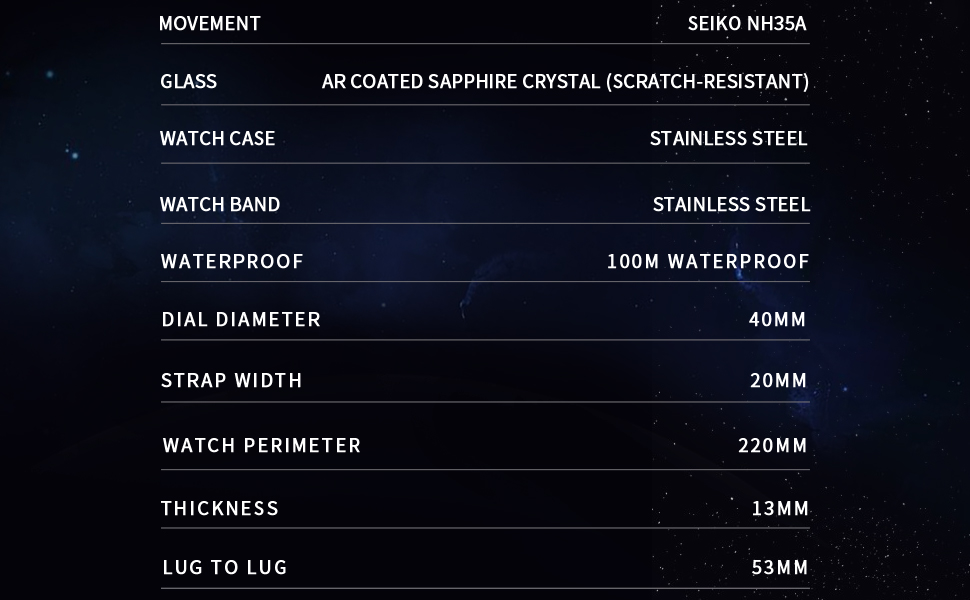Click the WATCH CASE label
970x600 pixels.
pos(217,138)
